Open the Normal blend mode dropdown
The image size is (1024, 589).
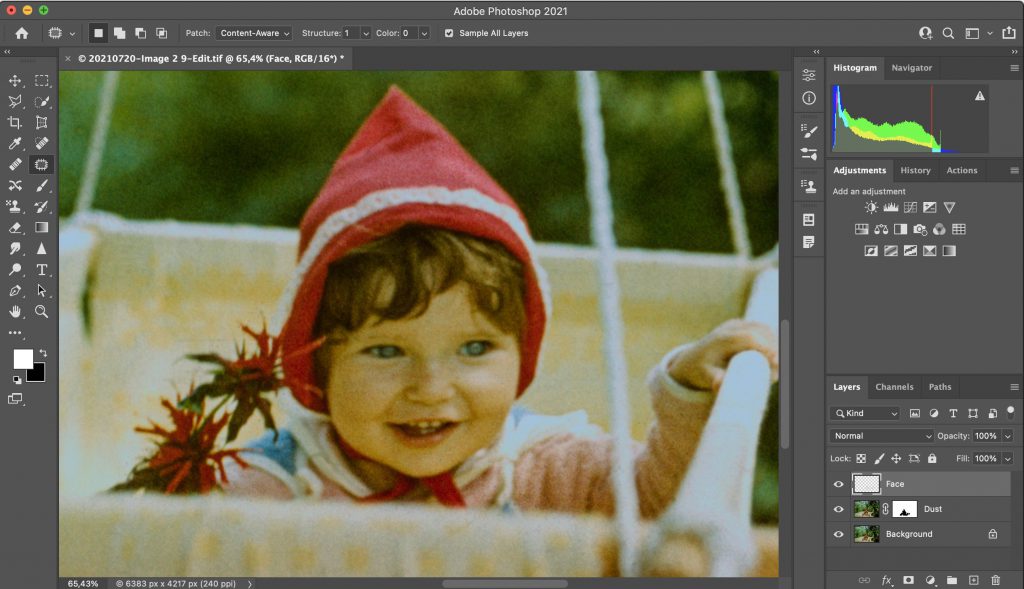[882, 436]
